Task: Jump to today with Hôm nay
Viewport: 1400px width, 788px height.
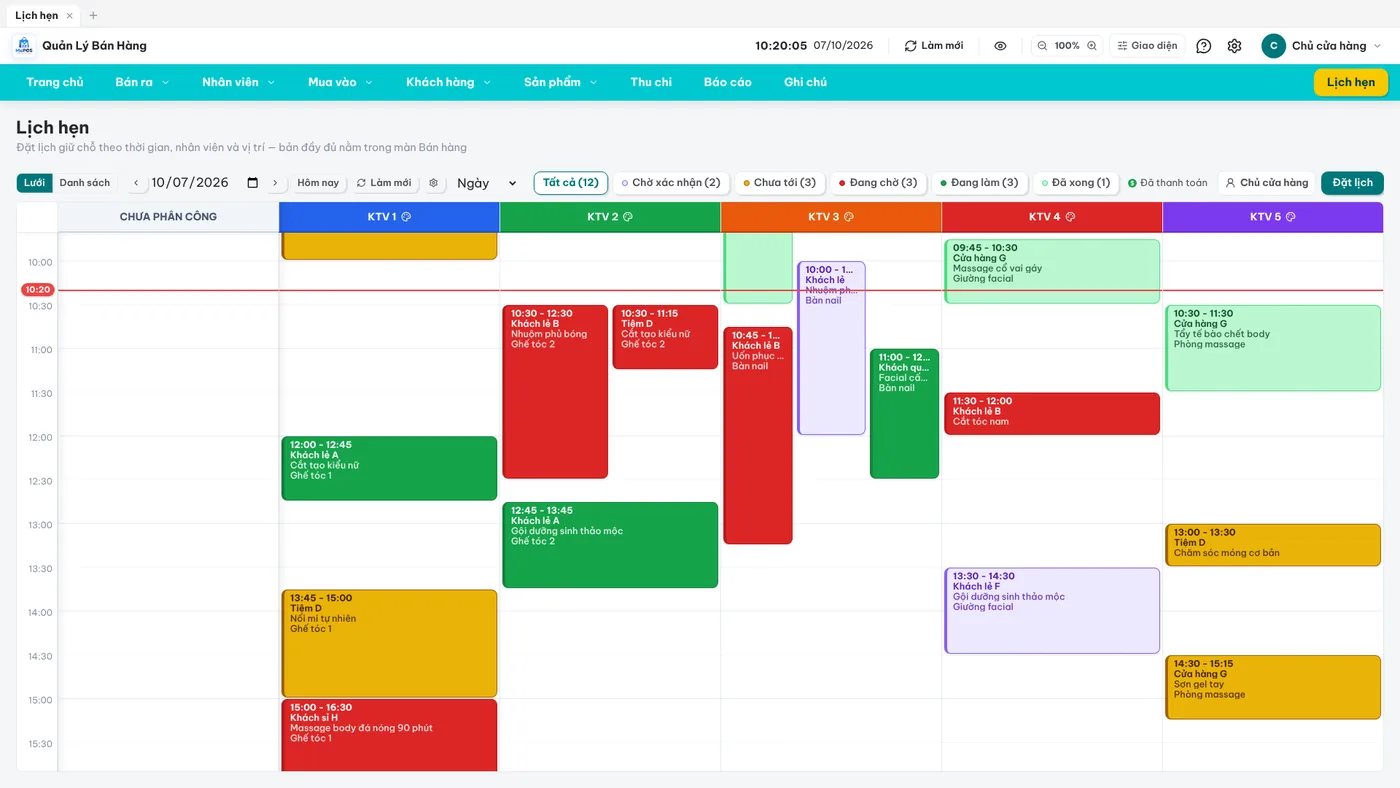Action: 318,183
